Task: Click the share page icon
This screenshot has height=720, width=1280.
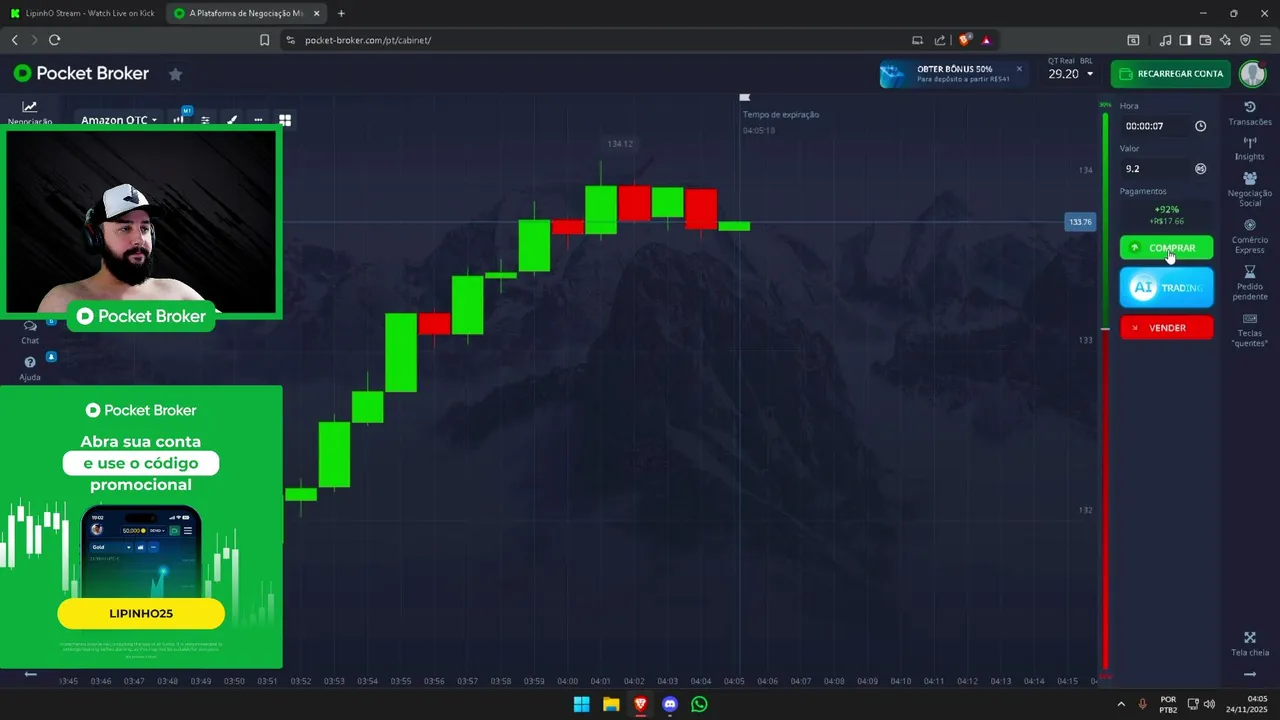Action: pyautogui.click(x=940, y=40)
